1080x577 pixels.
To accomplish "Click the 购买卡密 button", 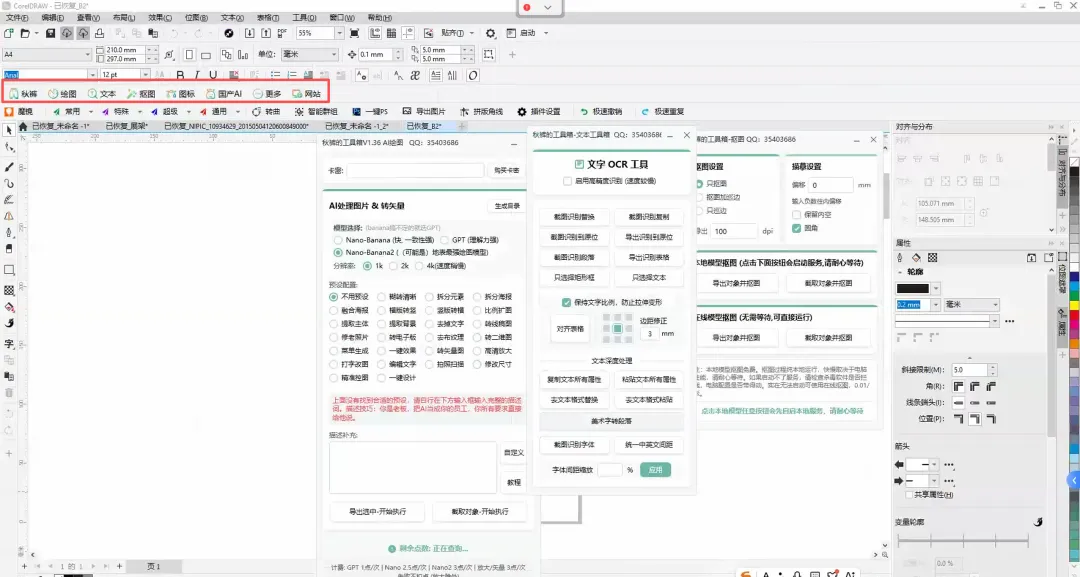I will [x=507, y=170].
